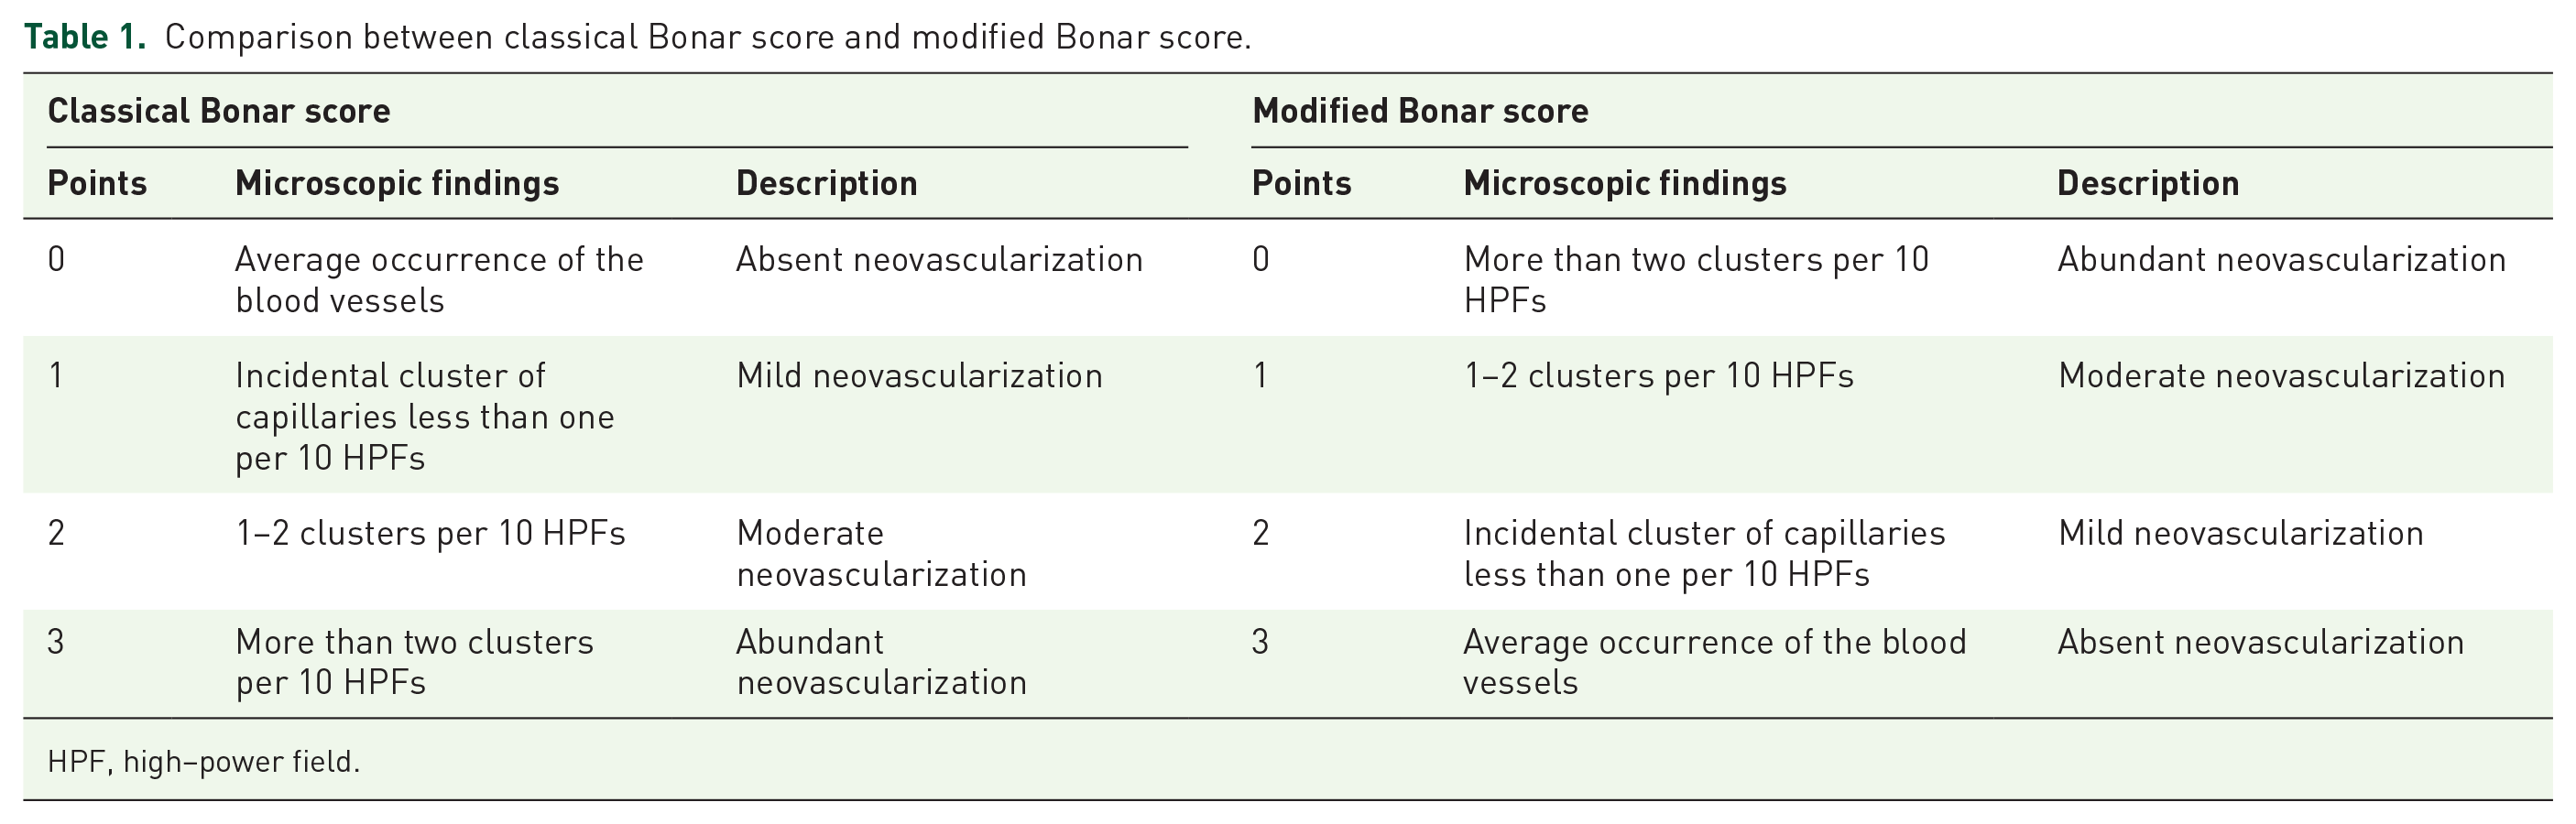Select 'Absent neovascularization' in classical row 0
2576x824 pixels.
[939, 260]
